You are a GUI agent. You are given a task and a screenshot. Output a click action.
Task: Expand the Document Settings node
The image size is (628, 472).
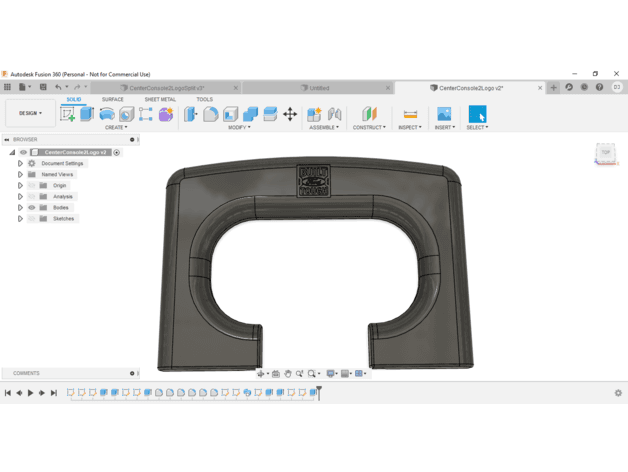tap(20, 163)
